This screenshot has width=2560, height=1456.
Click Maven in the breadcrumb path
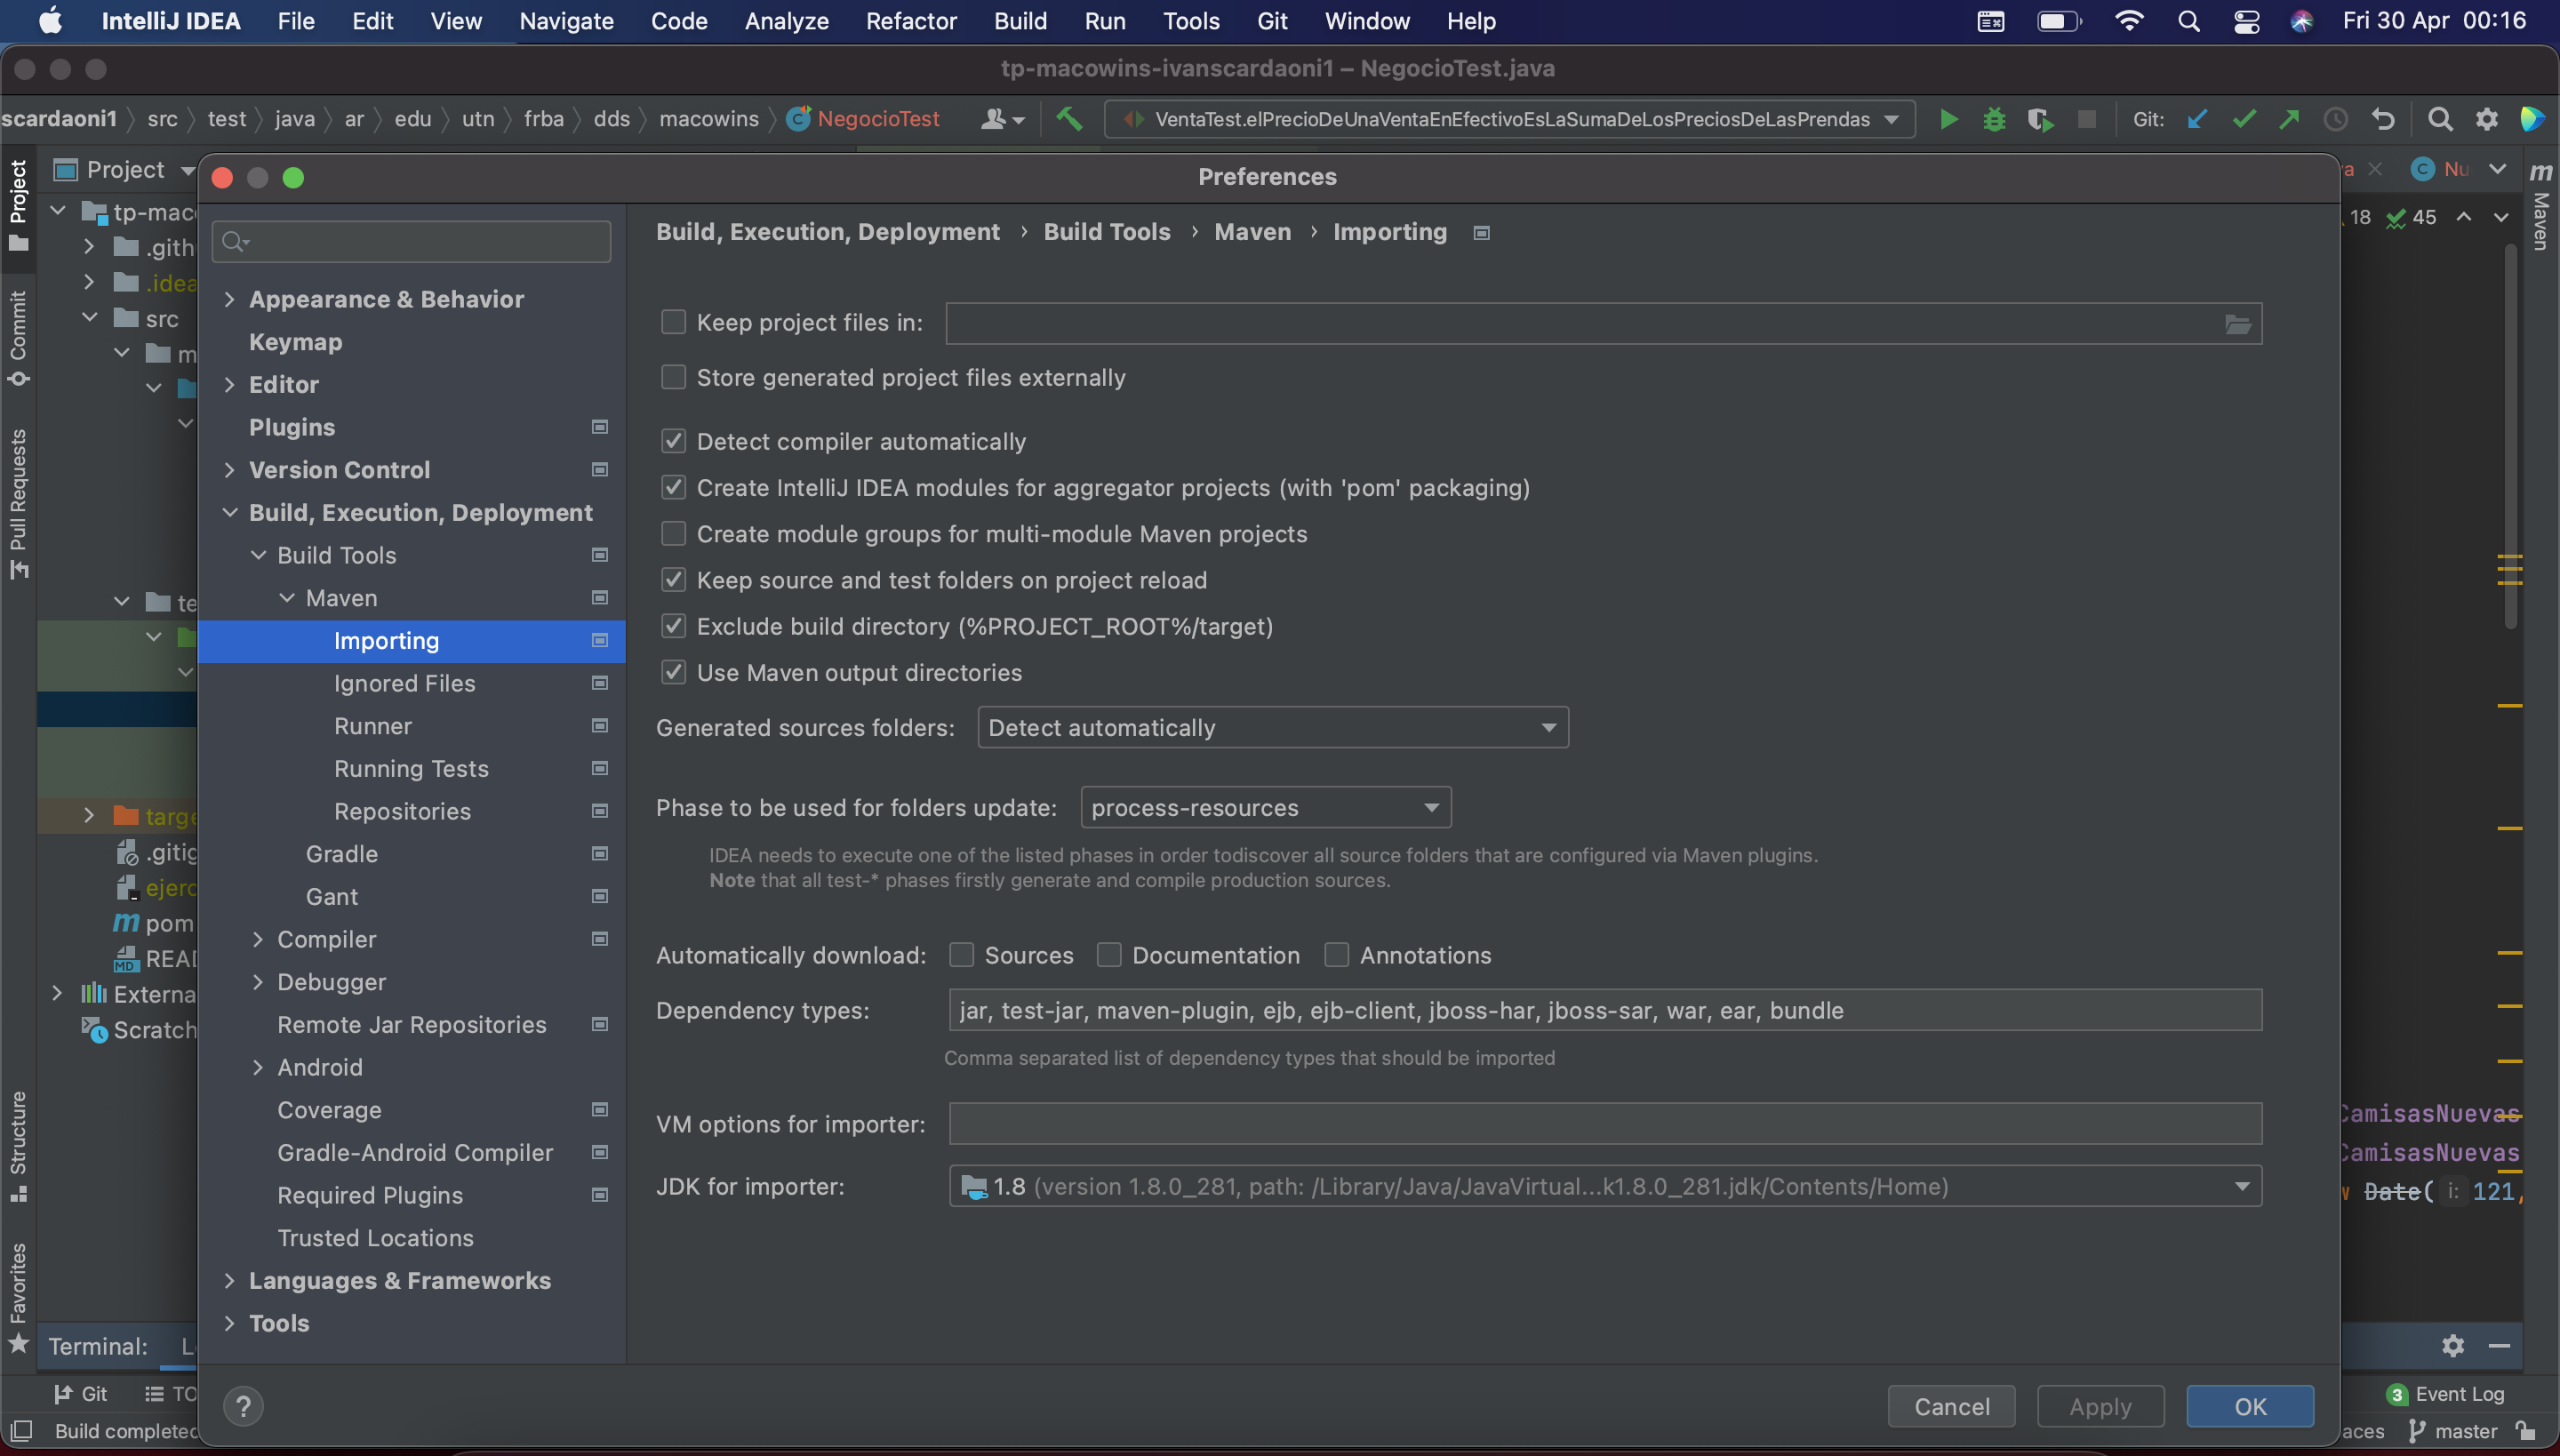[1252, 232]
